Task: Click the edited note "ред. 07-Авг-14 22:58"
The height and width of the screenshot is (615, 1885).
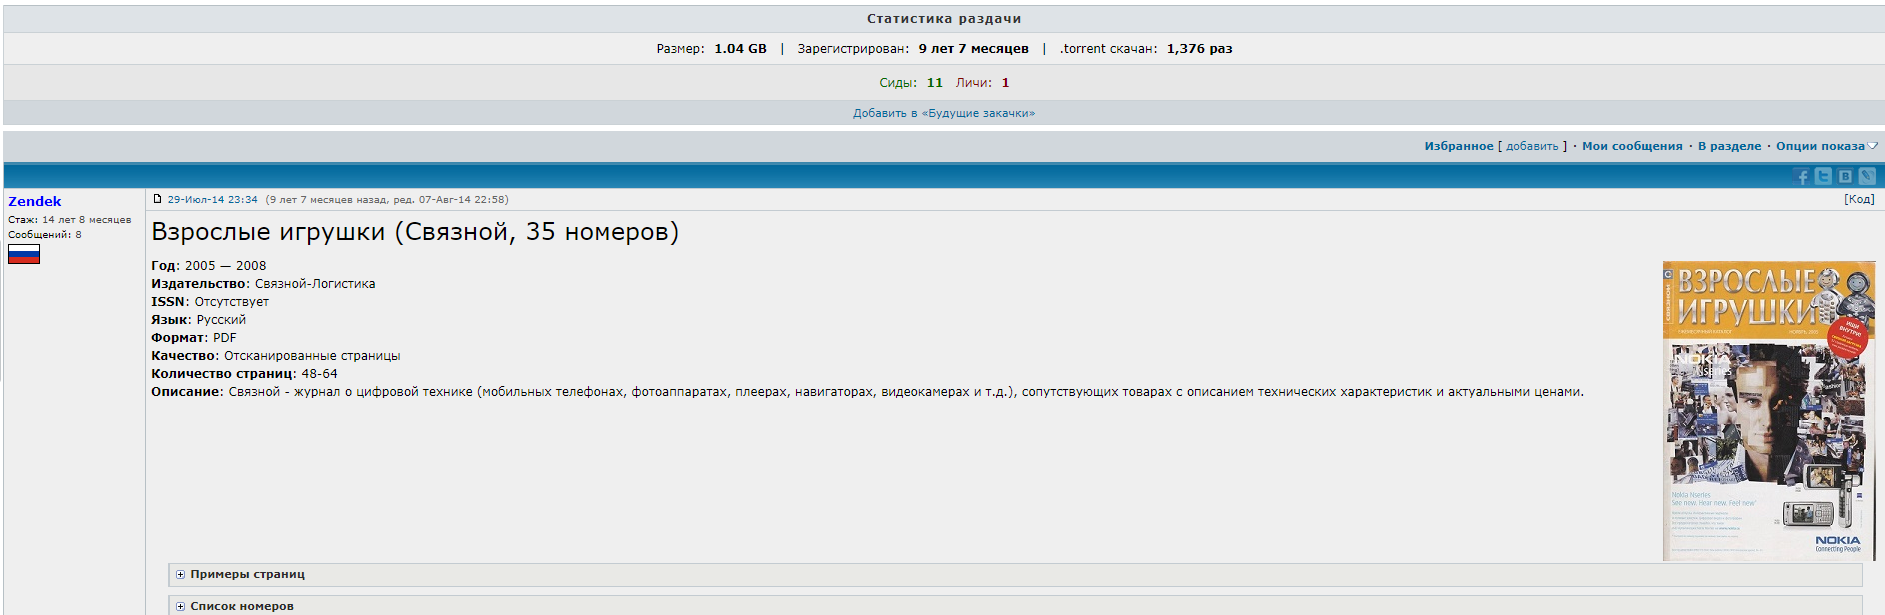Action: pyautogui.click(x=450, y=199)
